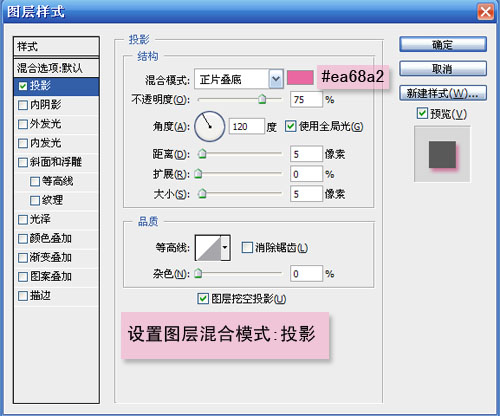Click the angle dial control

click(x=210, y=126)
